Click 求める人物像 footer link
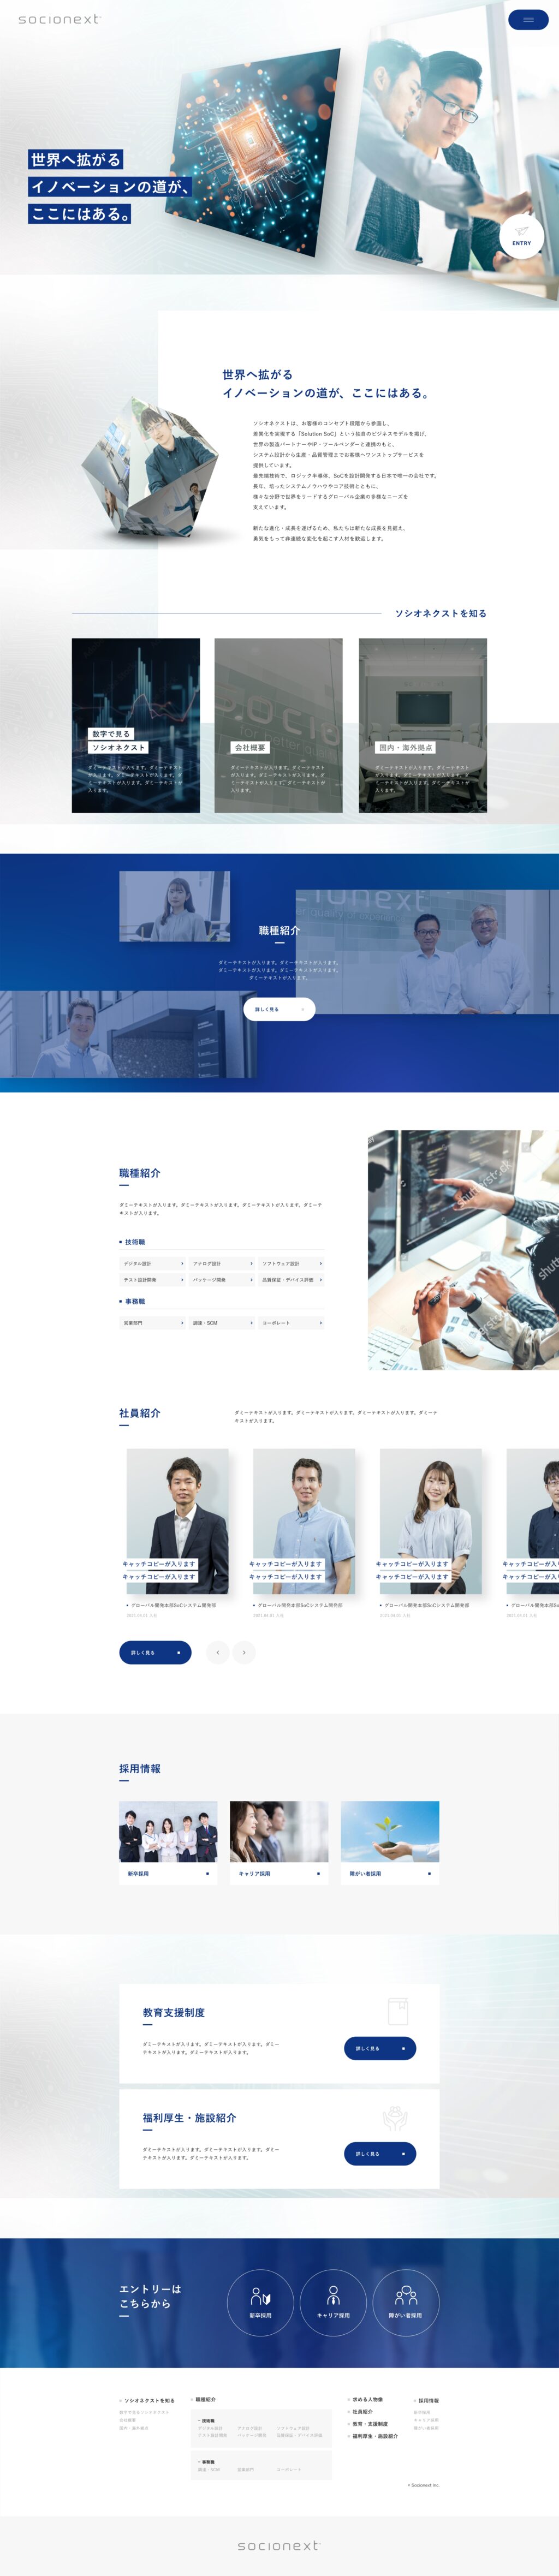Viewport: 559px width, 2576px height. click(x=366, y=2399)
